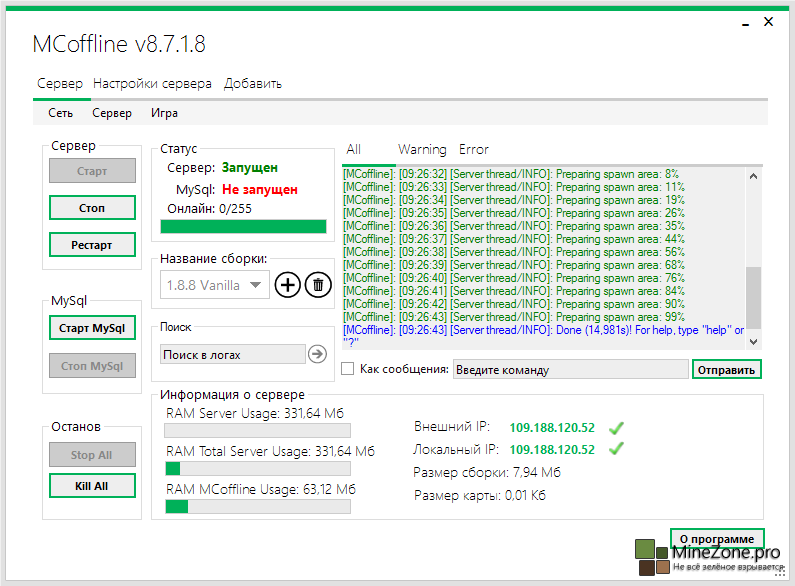This screenshot has height=586, width=795.
Task: Click the plus icon to add build
Action: pyautogui.click(x=287, y=285)
